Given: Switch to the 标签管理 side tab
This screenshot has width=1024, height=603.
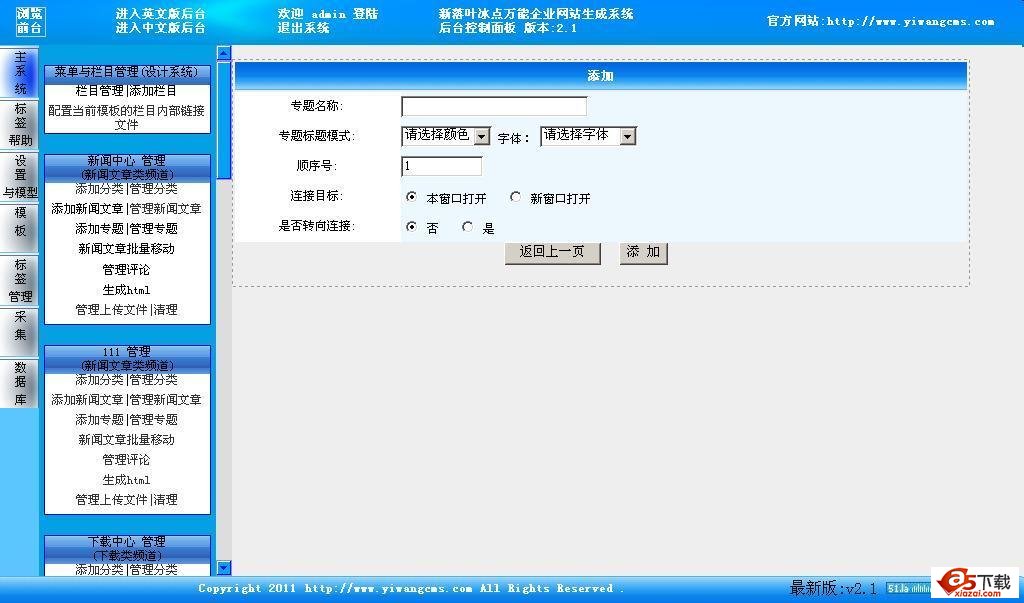Looking at the screenshot, I should pyautogui.click(x=20, y=280).
